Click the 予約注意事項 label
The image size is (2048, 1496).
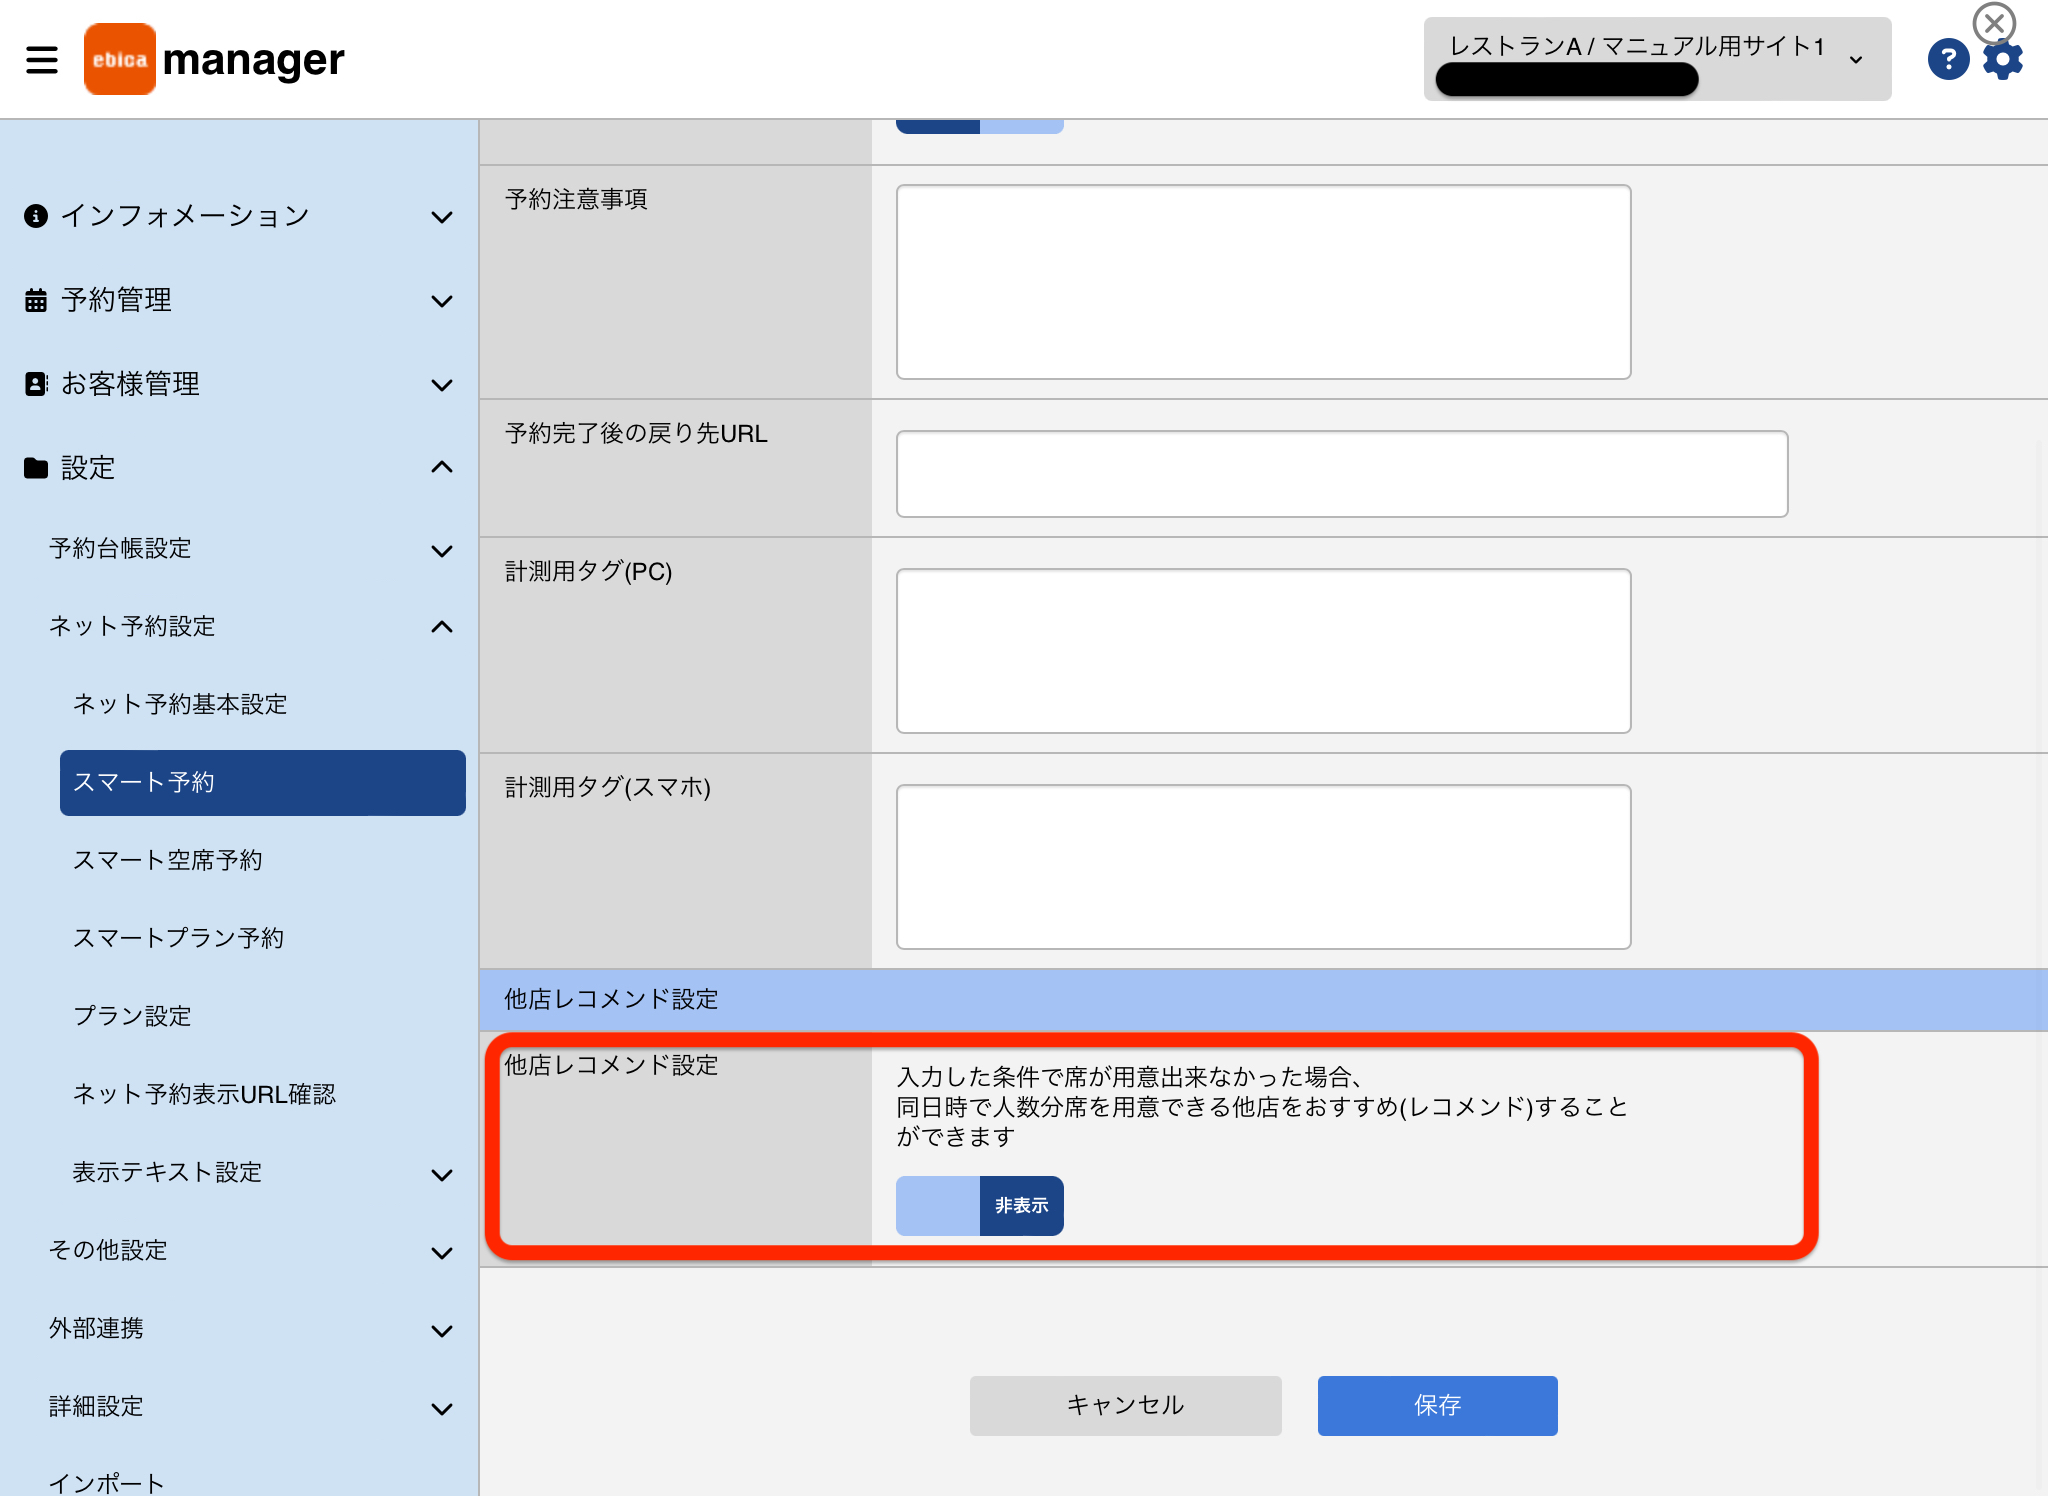[576, 199]
